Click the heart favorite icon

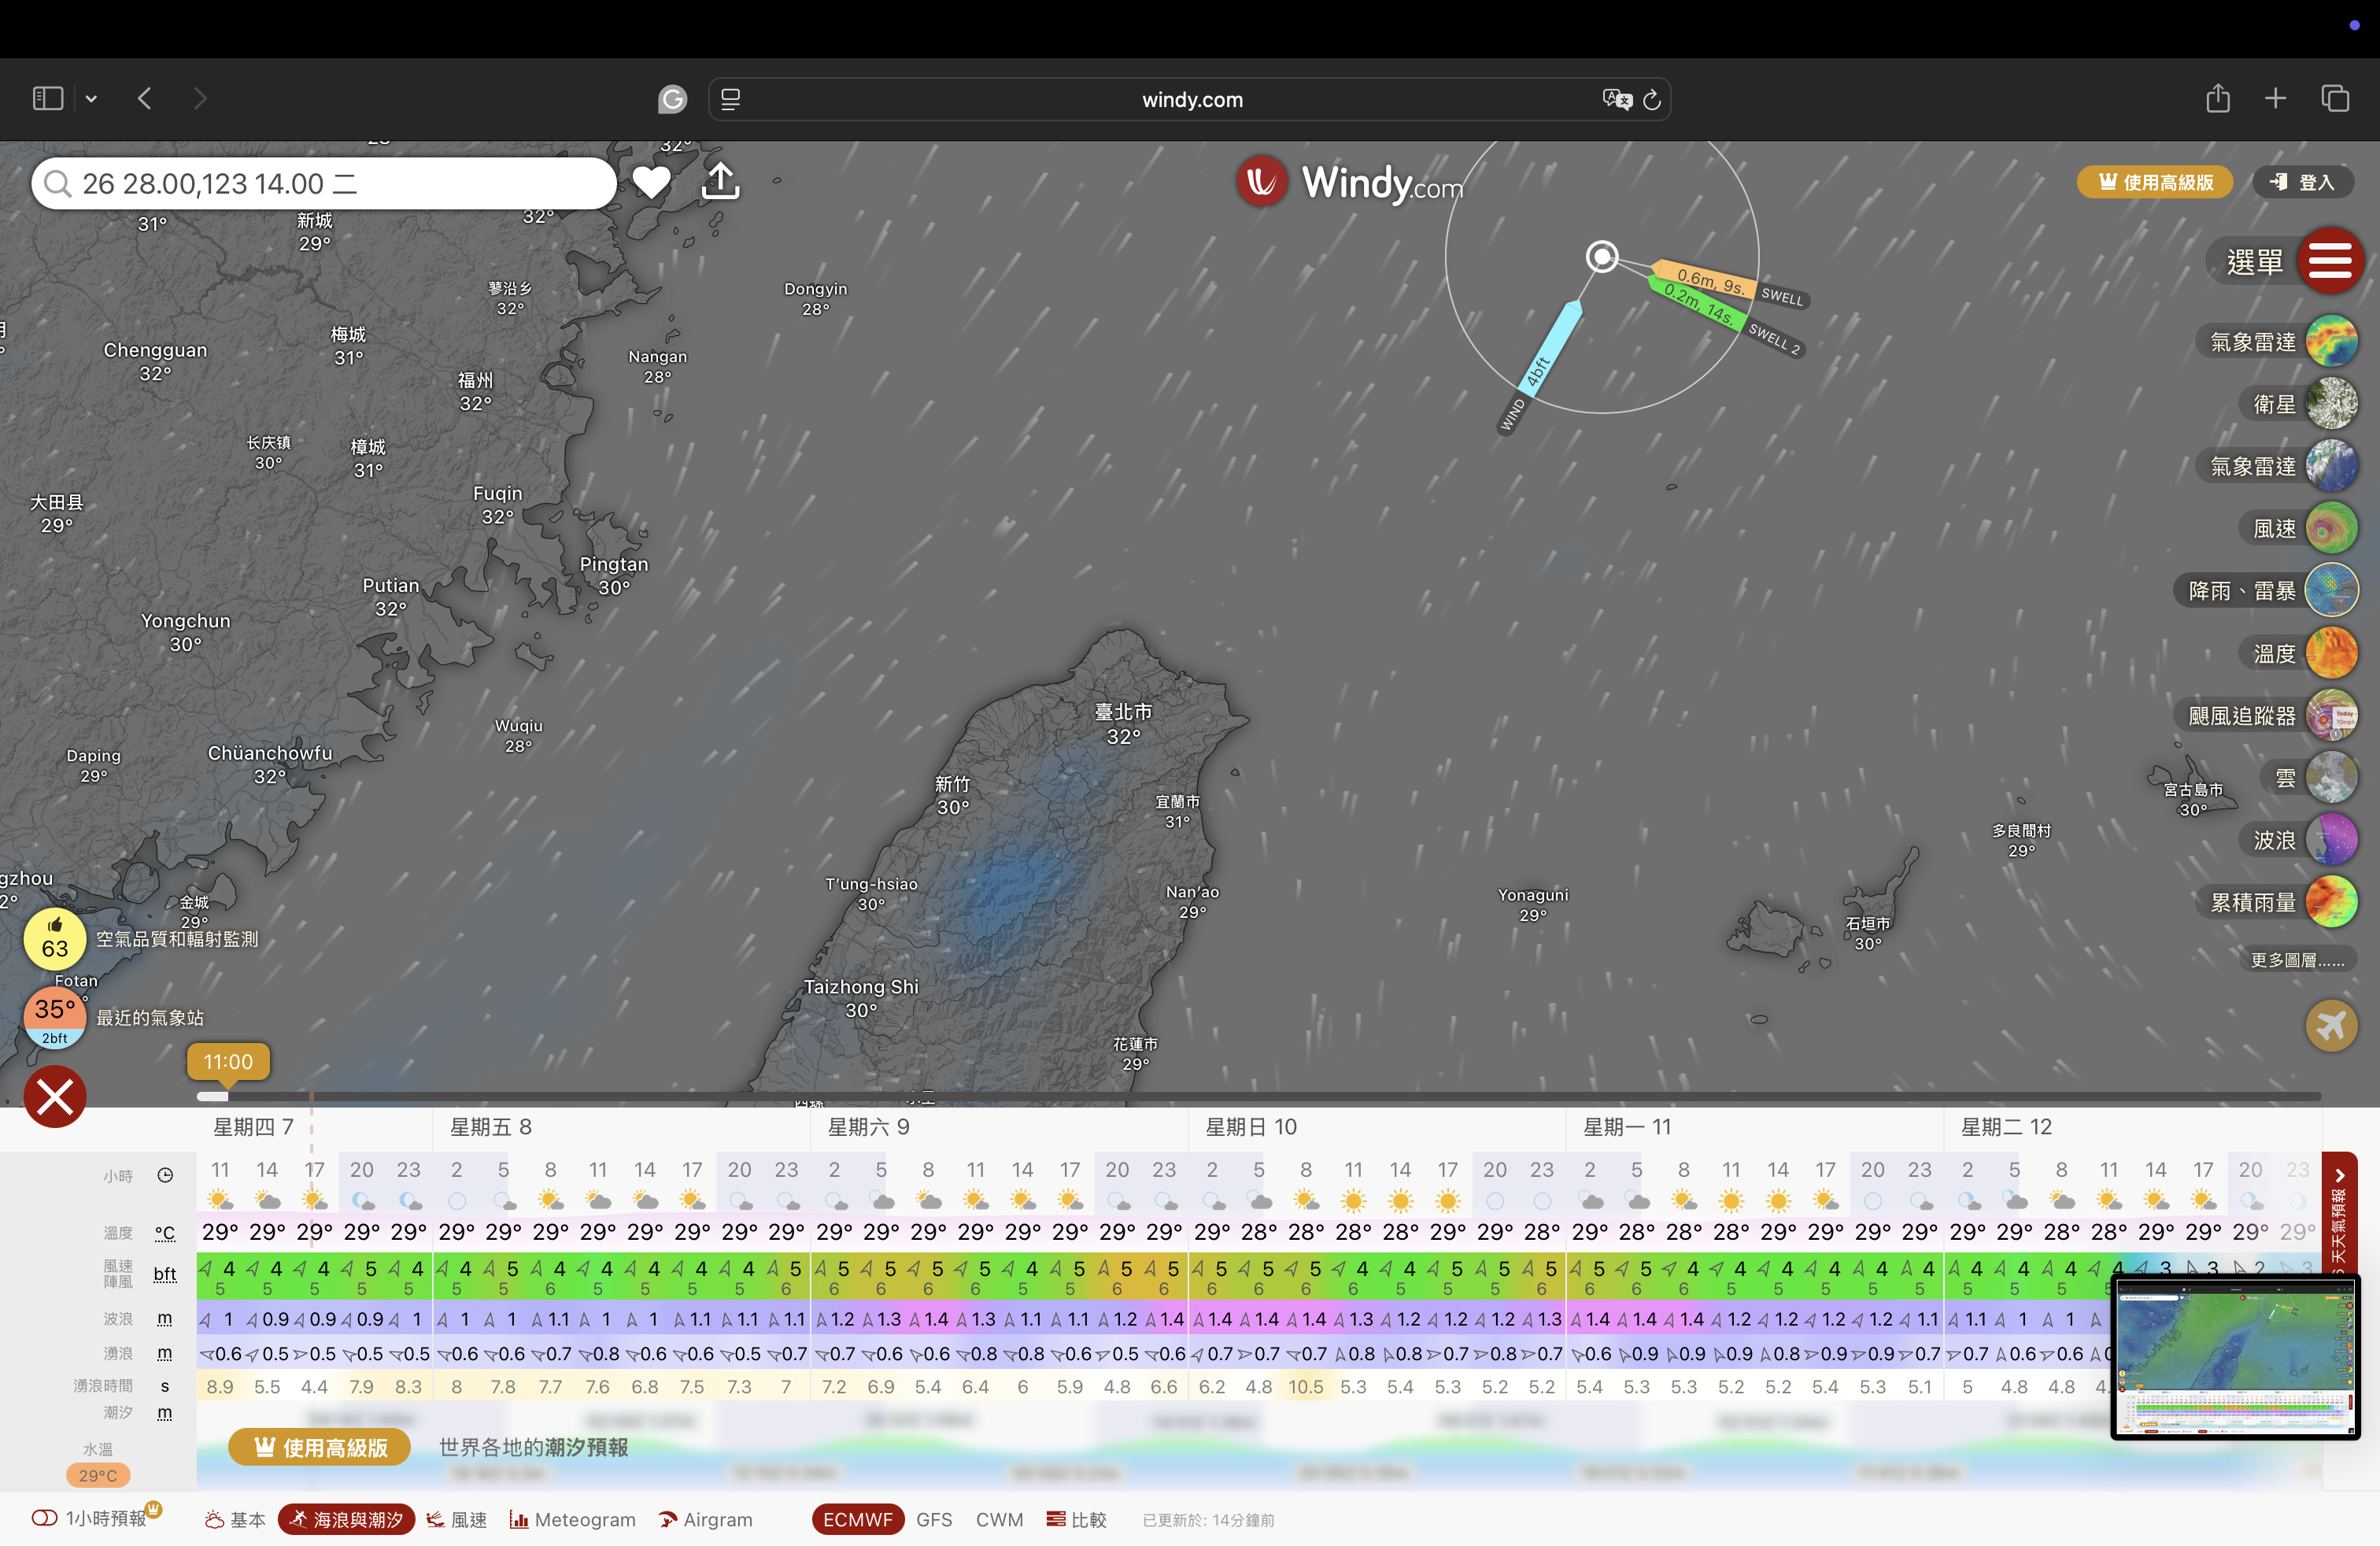(651, 182)
